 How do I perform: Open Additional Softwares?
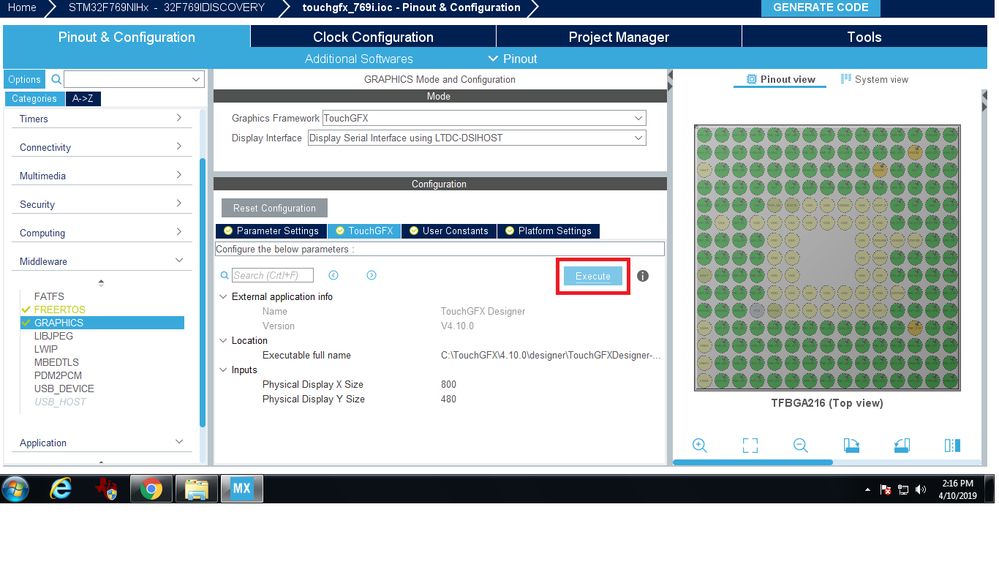(x=359, y=59)
